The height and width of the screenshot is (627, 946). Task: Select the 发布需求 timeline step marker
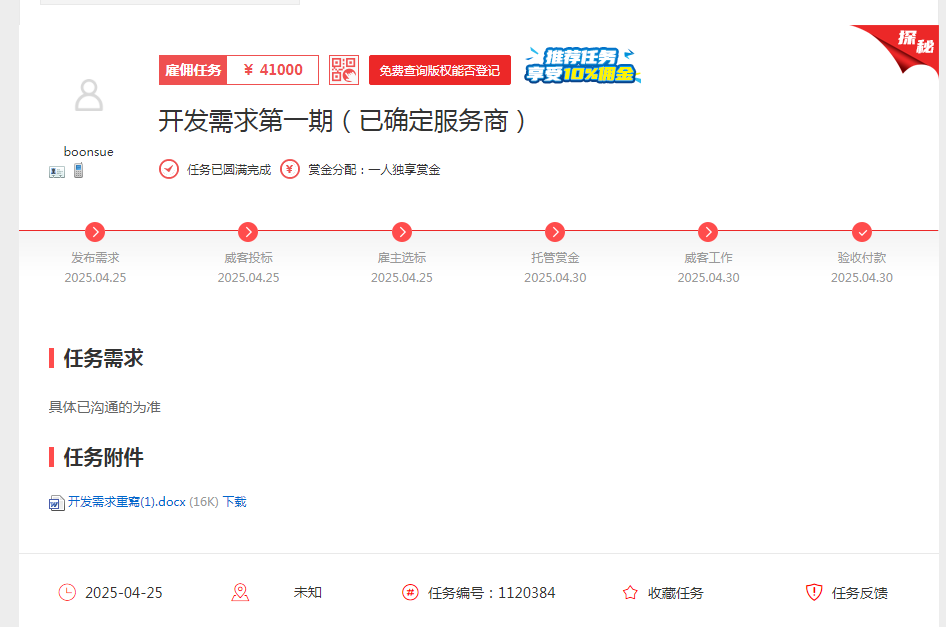point(95,232)
